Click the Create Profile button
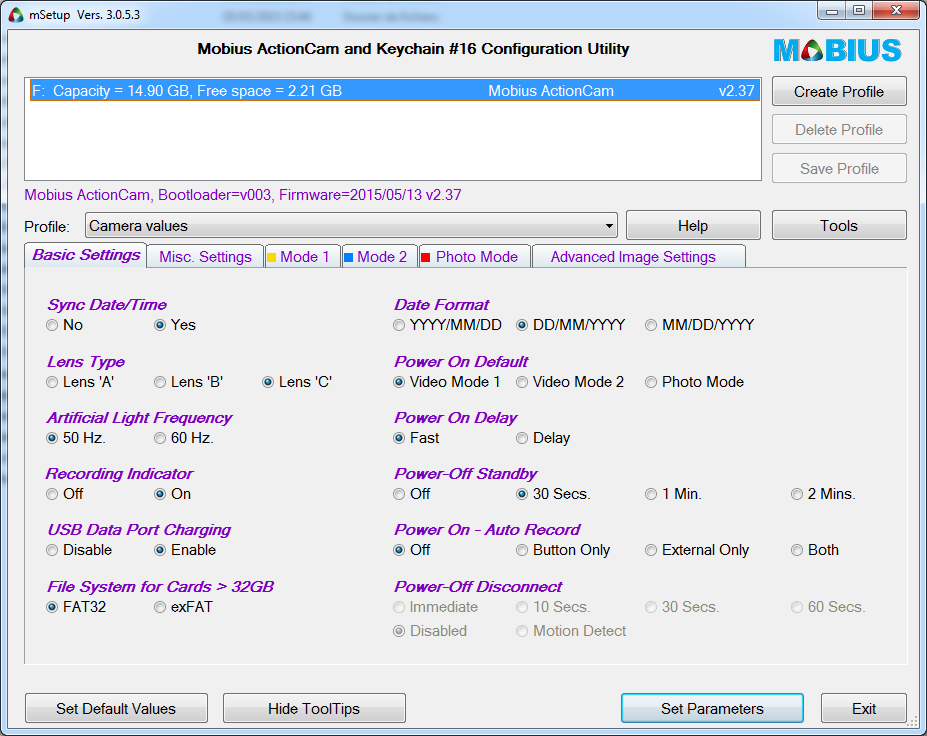927x736 pixels. 839,92
